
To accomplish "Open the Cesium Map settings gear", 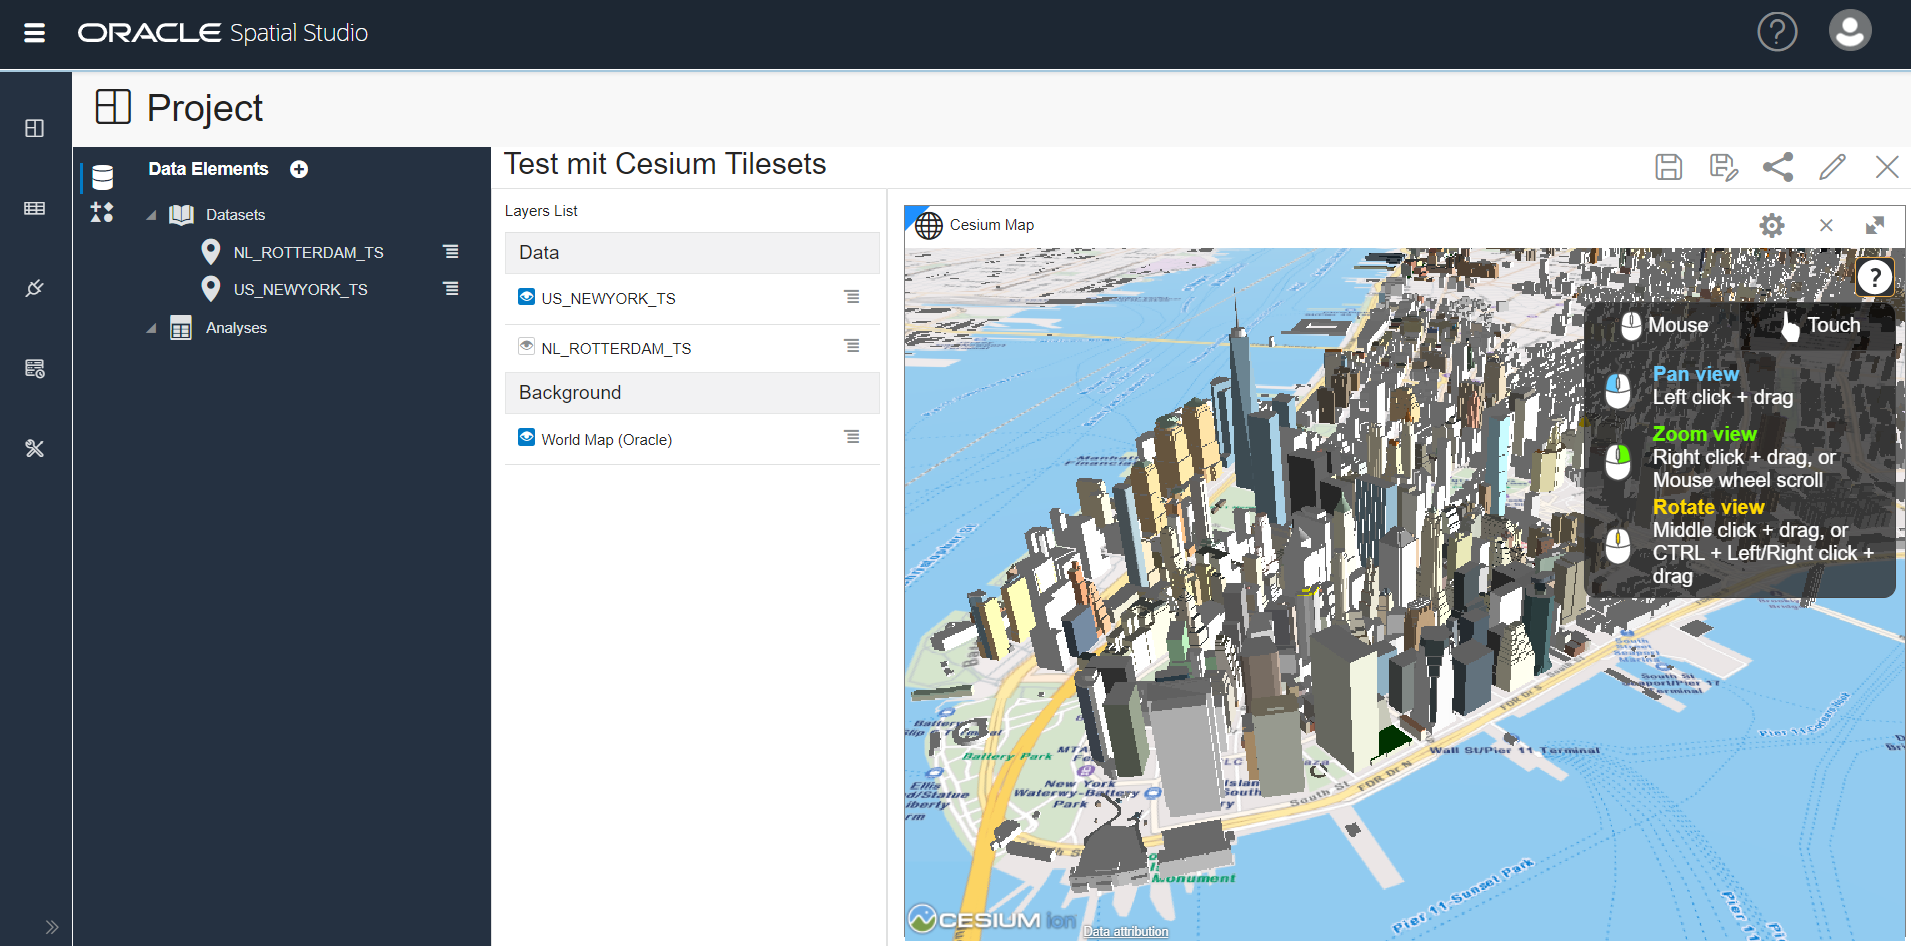I will 1772,225.
